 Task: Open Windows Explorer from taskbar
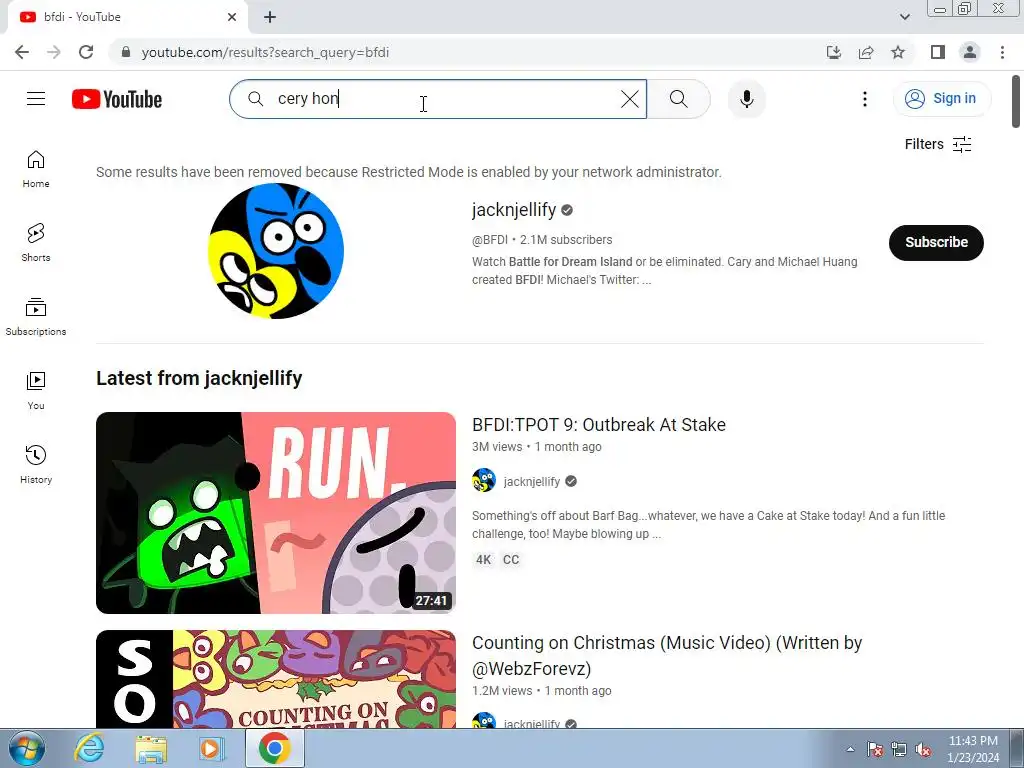[x=151, y=748]
